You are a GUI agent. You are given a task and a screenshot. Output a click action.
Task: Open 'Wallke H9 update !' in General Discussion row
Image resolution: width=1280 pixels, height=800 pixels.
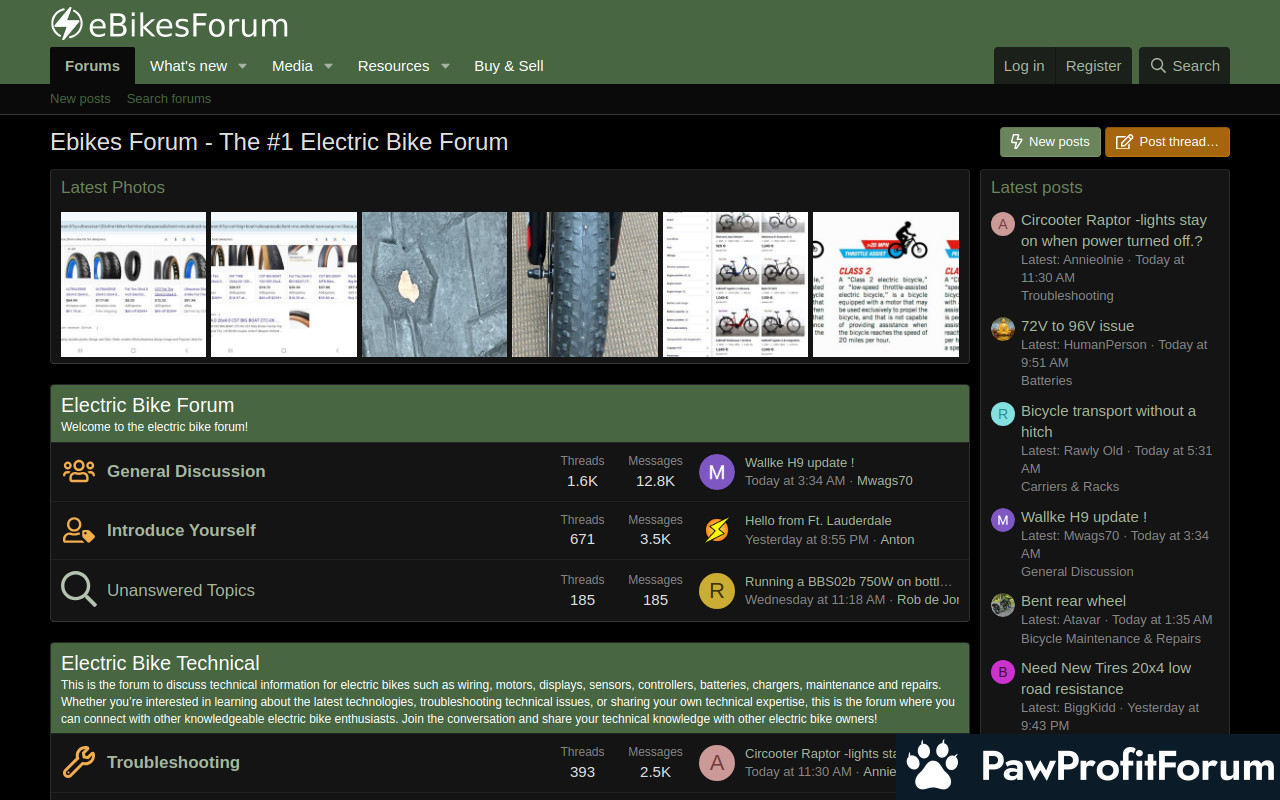799,462
